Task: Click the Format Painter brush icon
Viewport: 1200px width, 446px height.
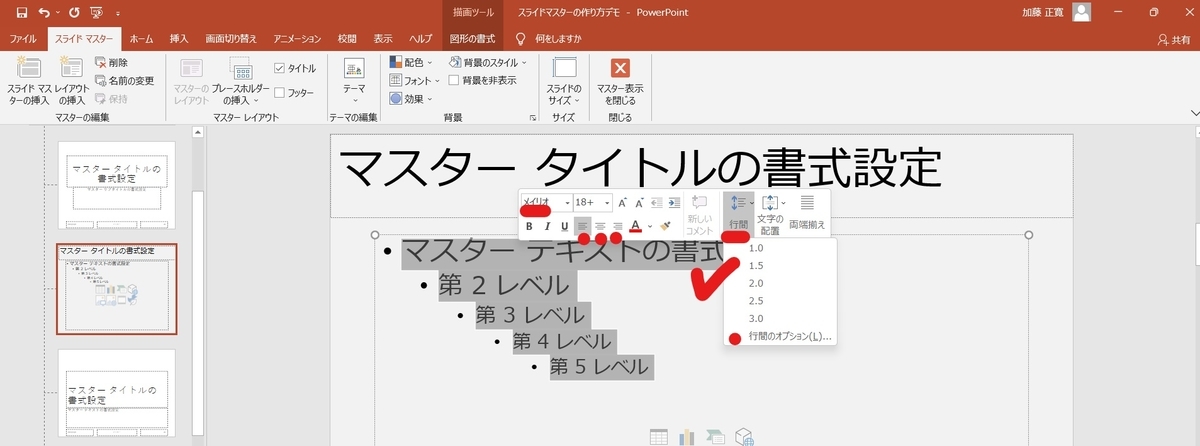Action: (x=666, y=227)
